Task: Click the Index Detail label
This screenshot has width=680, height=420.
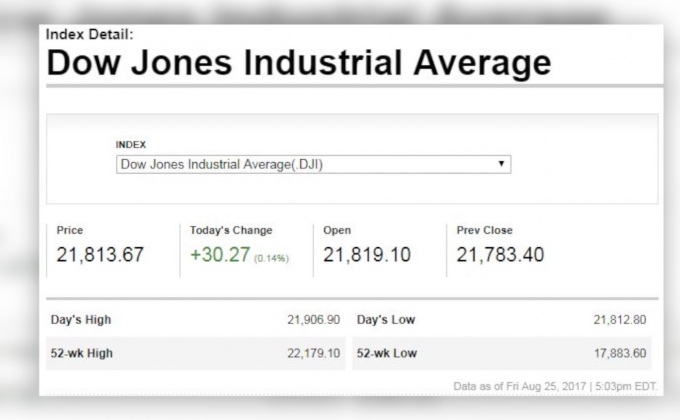Action: 81,34
